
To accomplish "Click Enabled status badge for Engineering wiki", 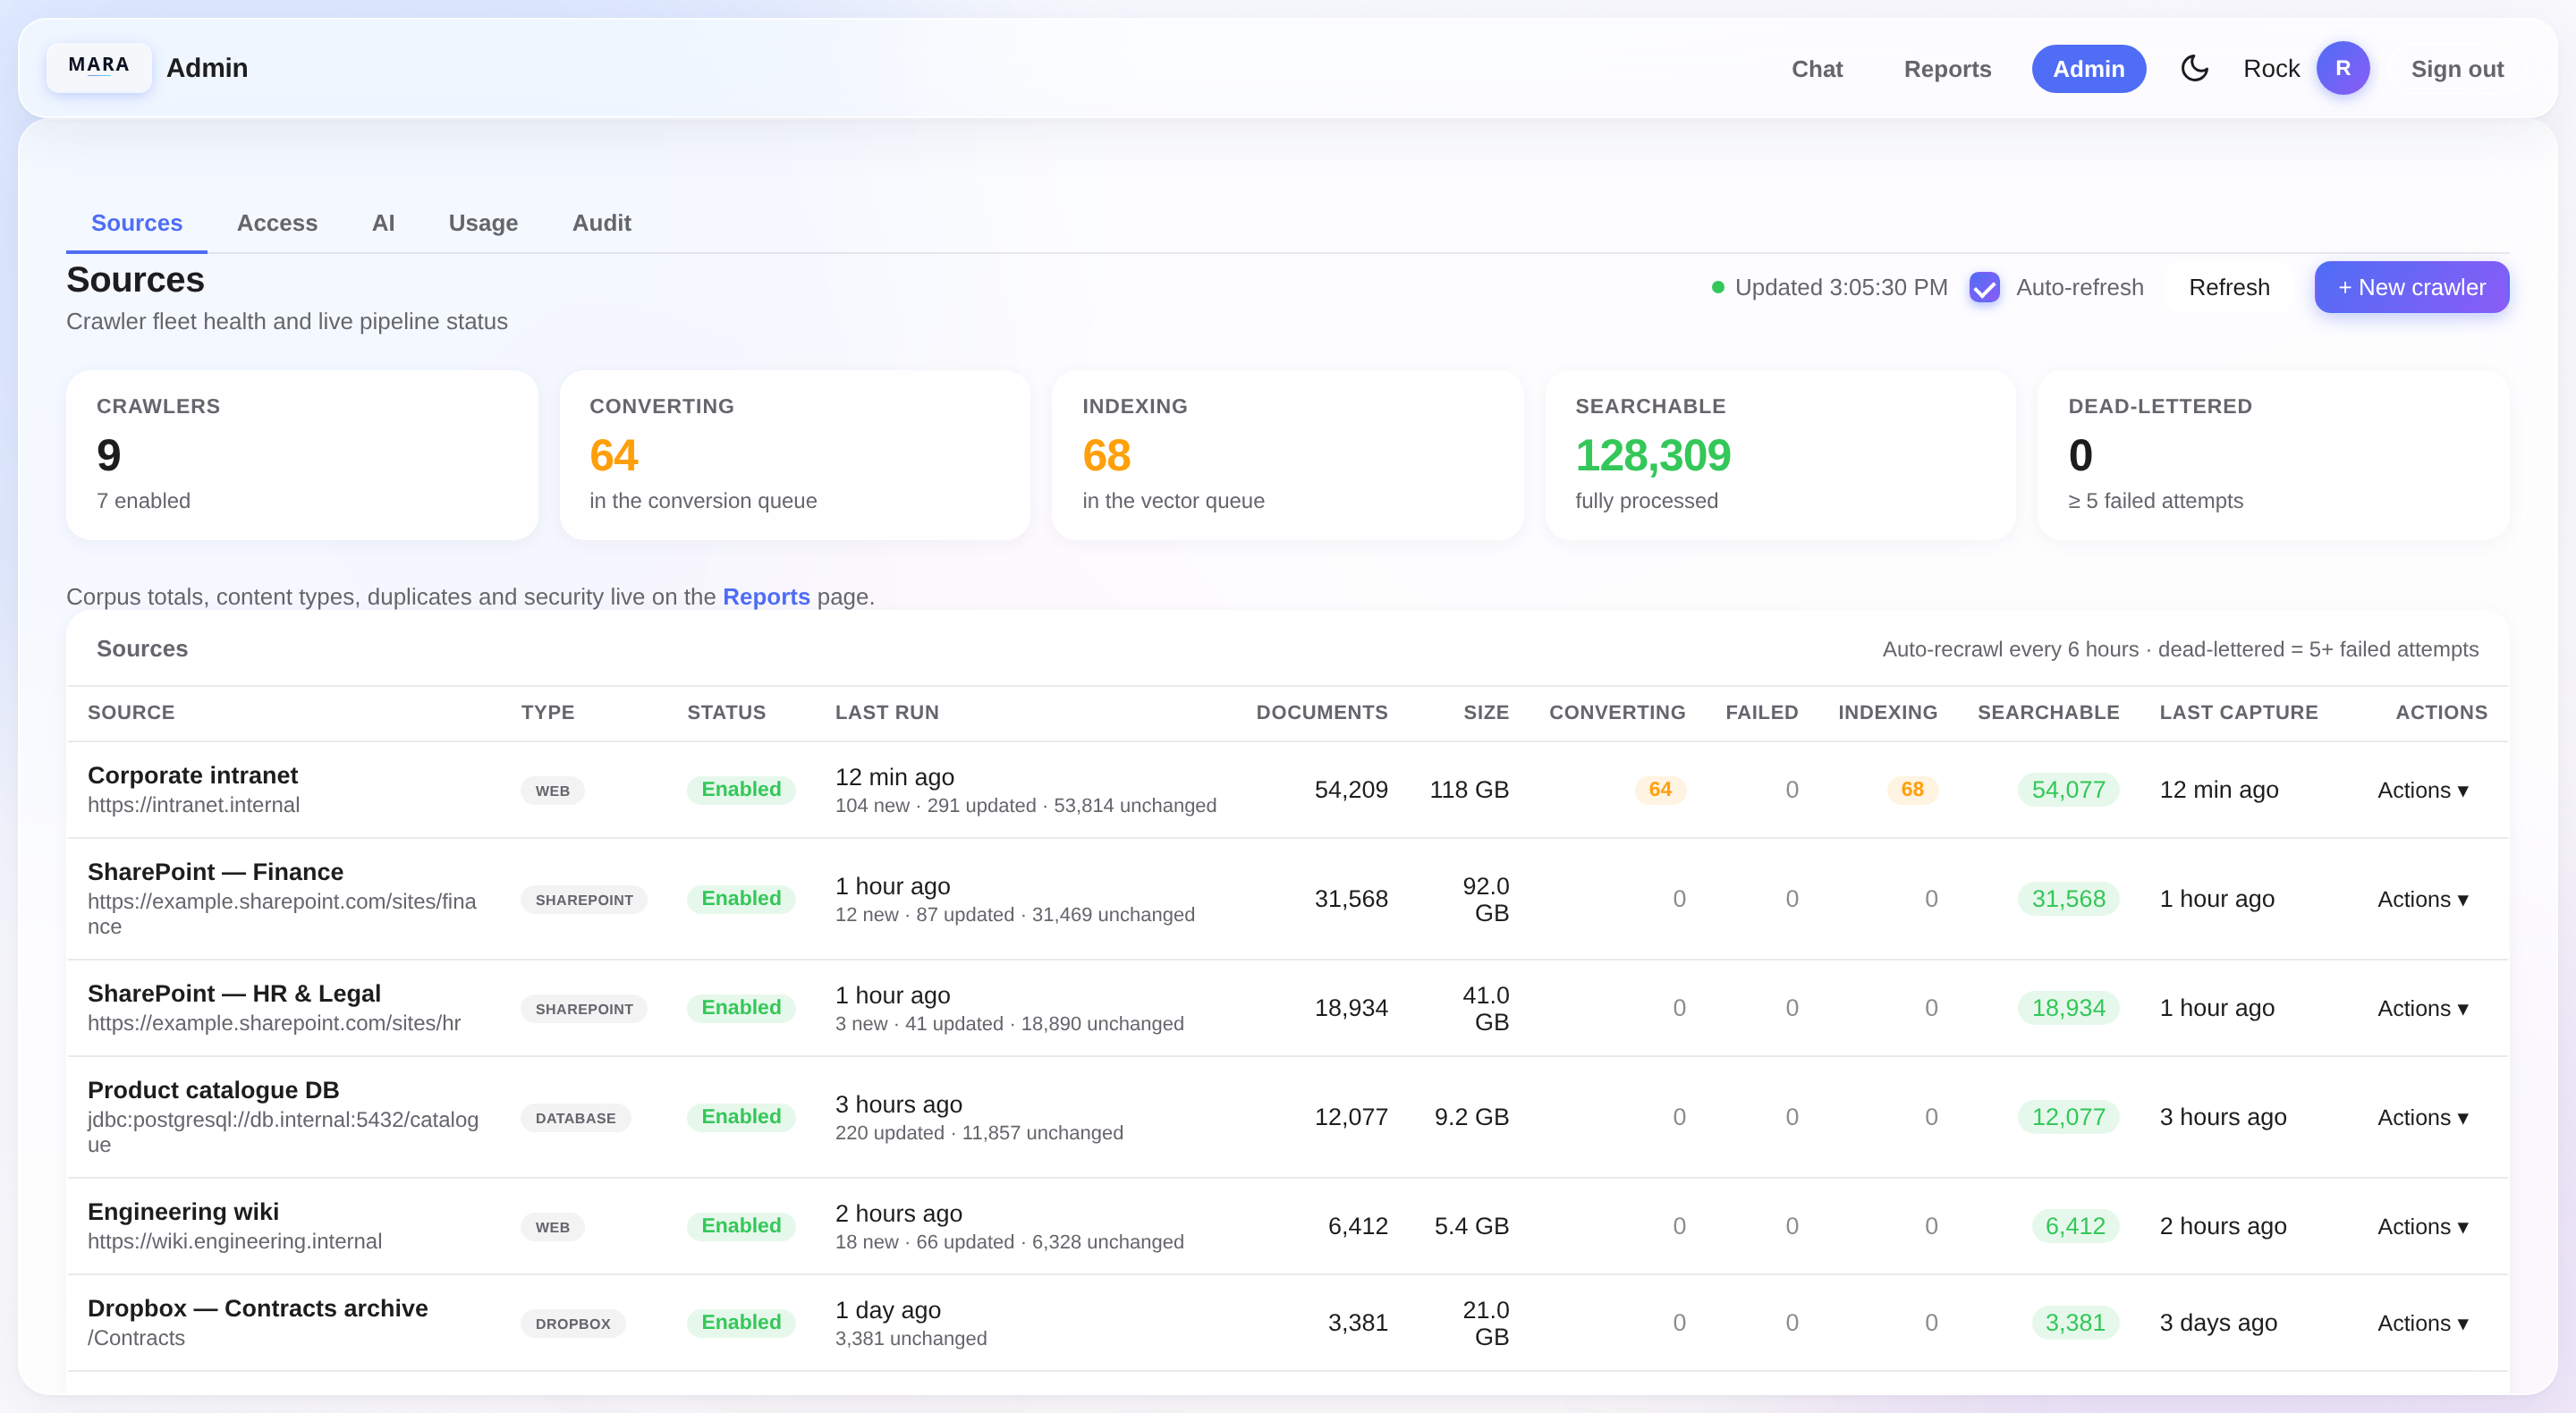I will (741, 1226).
